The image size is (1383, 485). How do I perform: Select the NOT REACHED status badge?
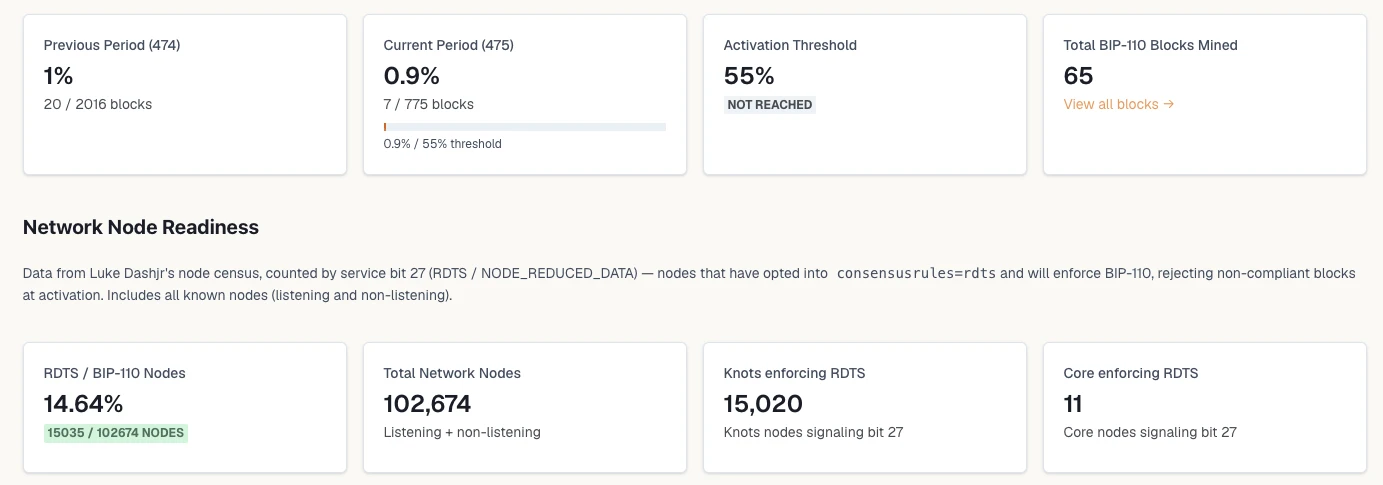770,105
